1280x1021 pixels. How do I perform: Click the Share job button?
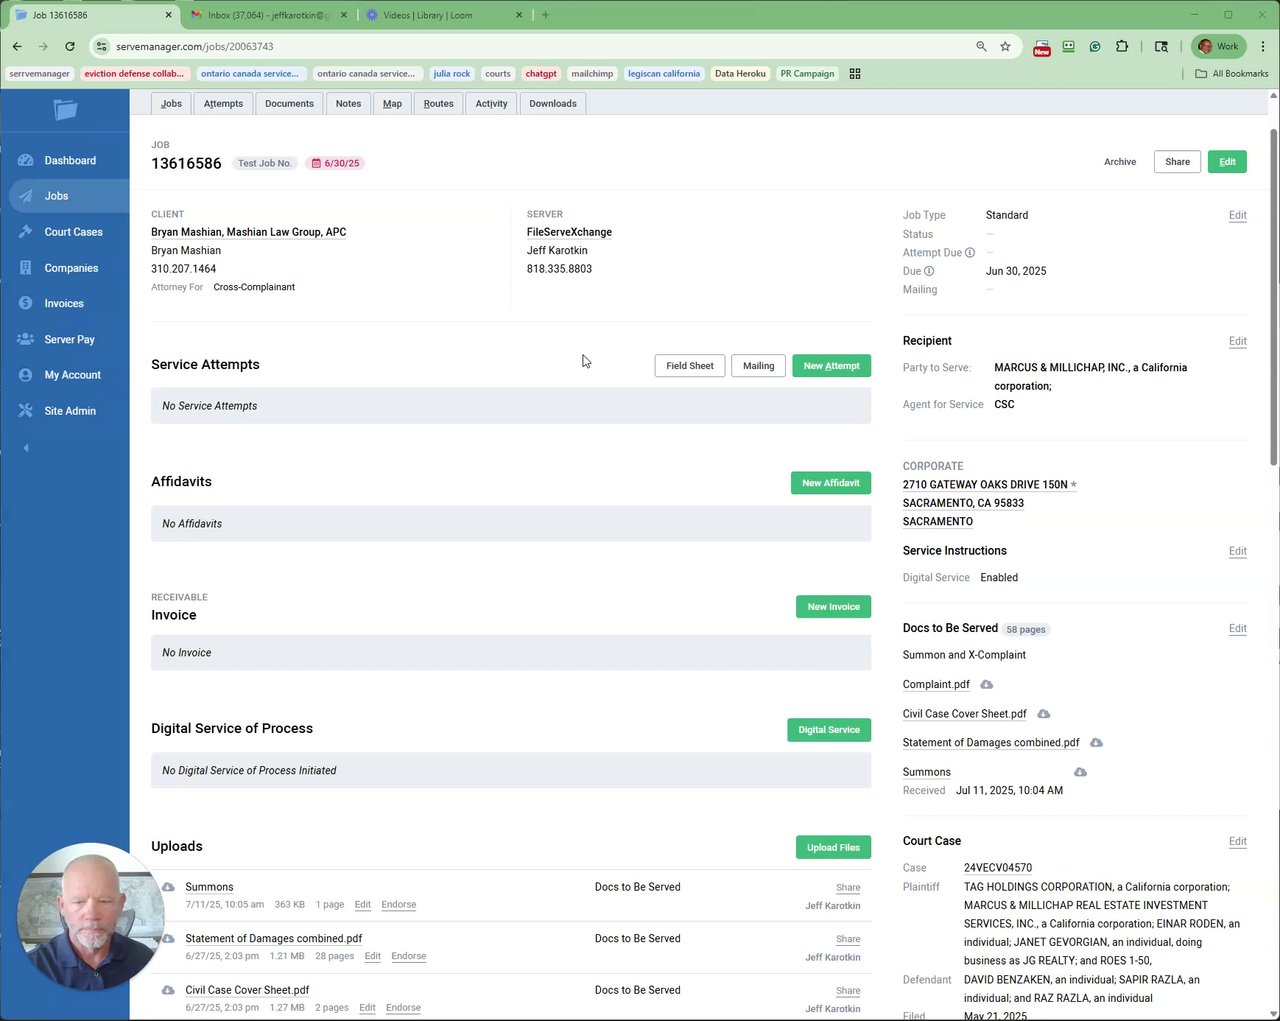(1177, 162)
